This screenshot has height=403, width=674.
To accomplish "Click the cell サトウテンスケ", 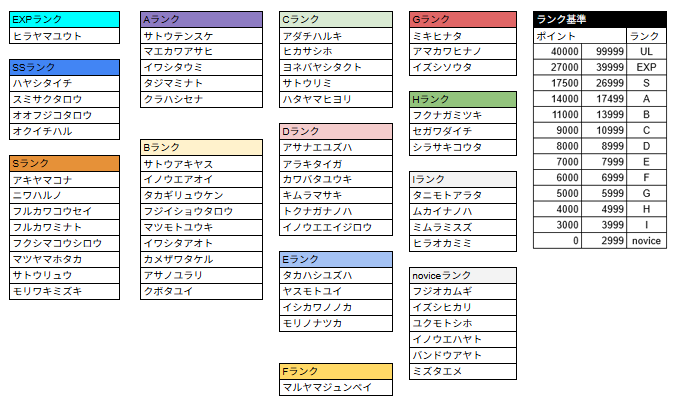I will coord(201,36).
